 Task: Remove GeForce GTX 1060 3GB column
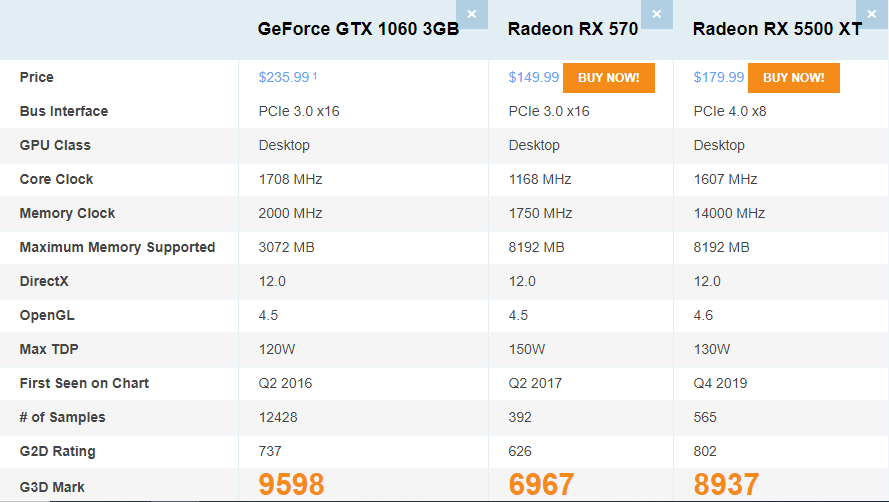[x=472, y=14]
